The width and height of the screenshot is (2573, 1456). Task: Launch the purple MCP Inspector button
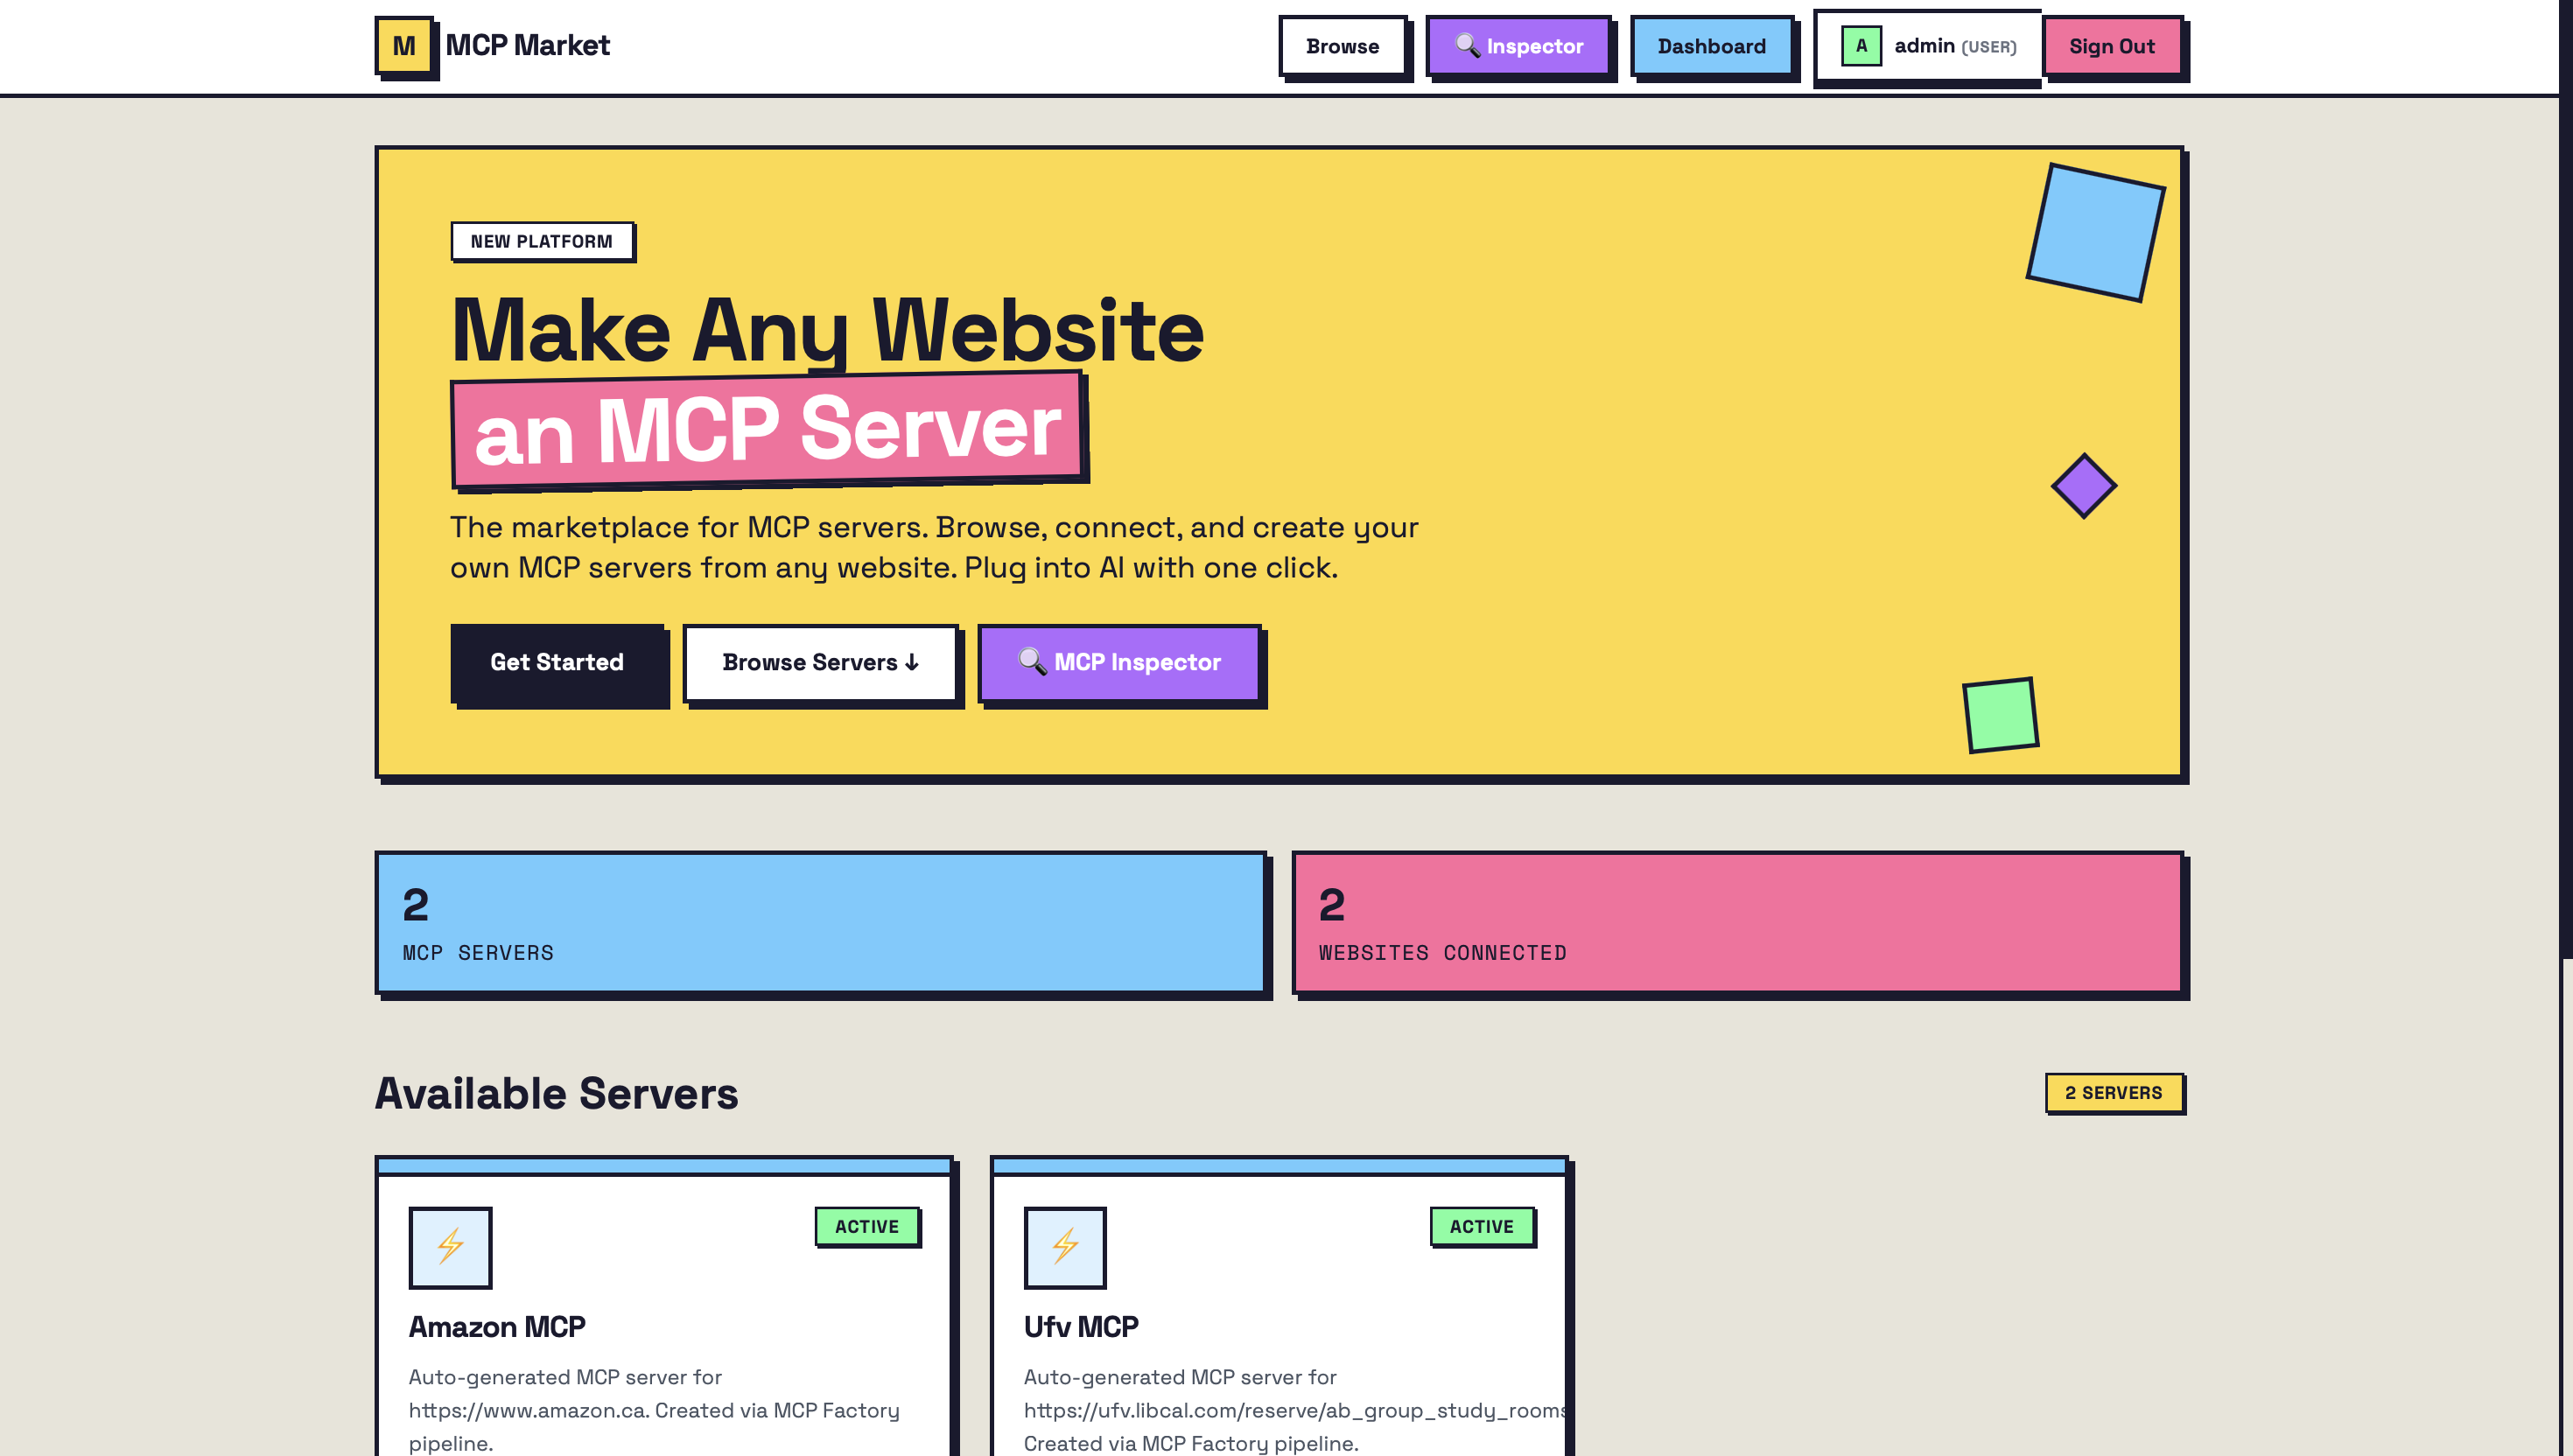click(x=1119, y=662)
